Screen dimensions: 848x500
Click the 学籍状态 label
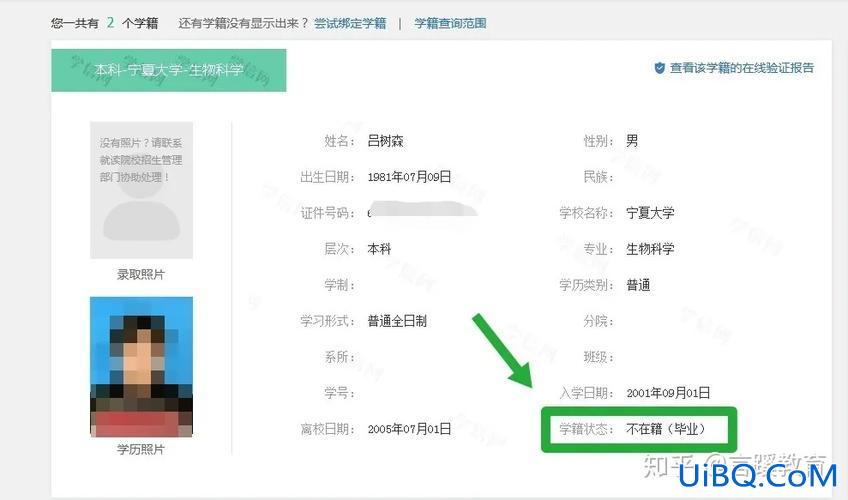pyautogui.click(x=586, y=429)
